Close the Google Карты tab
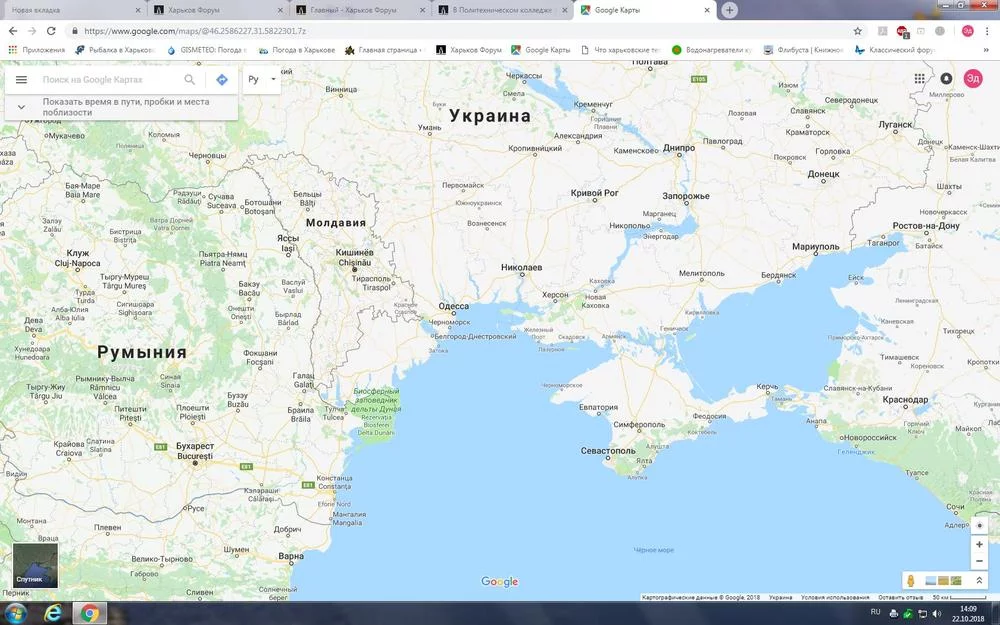Screen dimensions: 1000x625 click(707, 10)
